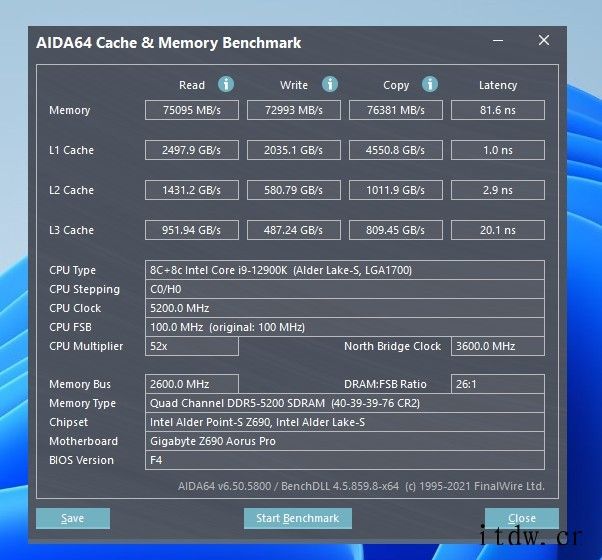Click the window title AIDA64 Cache & Memory Benchmark
The image size is (602, 560).
point(169,43)
